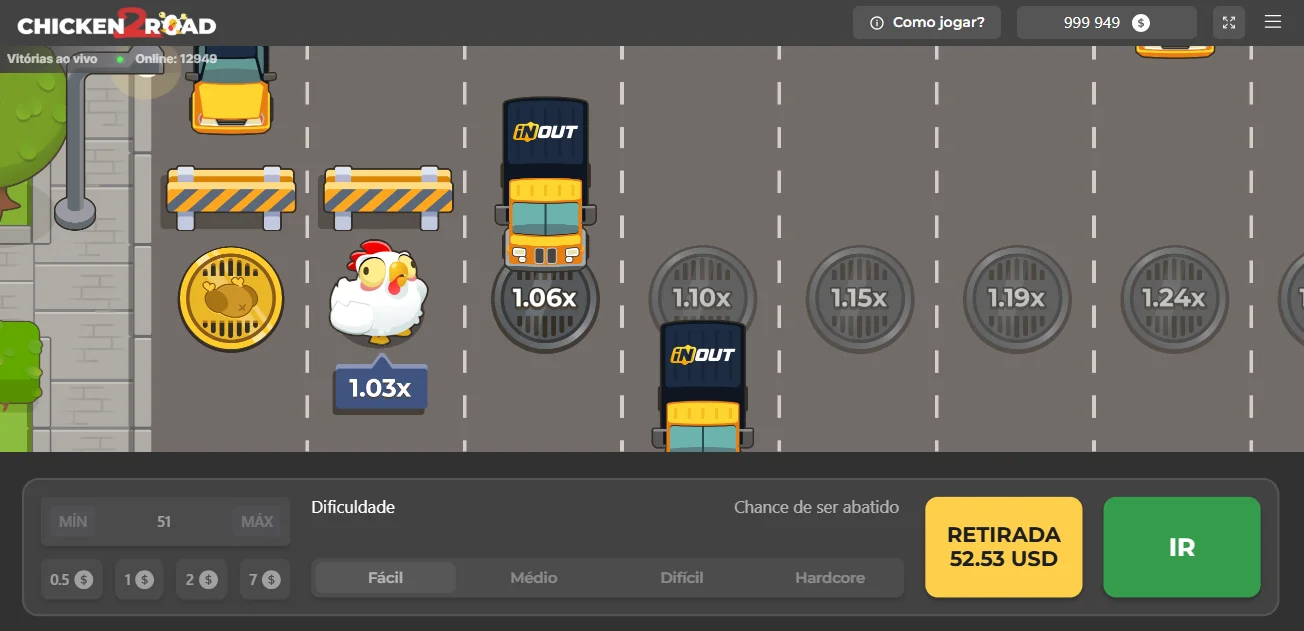Open the Como jogar? help button
This screenshot has height=631, width=1304.
[927, 22]
